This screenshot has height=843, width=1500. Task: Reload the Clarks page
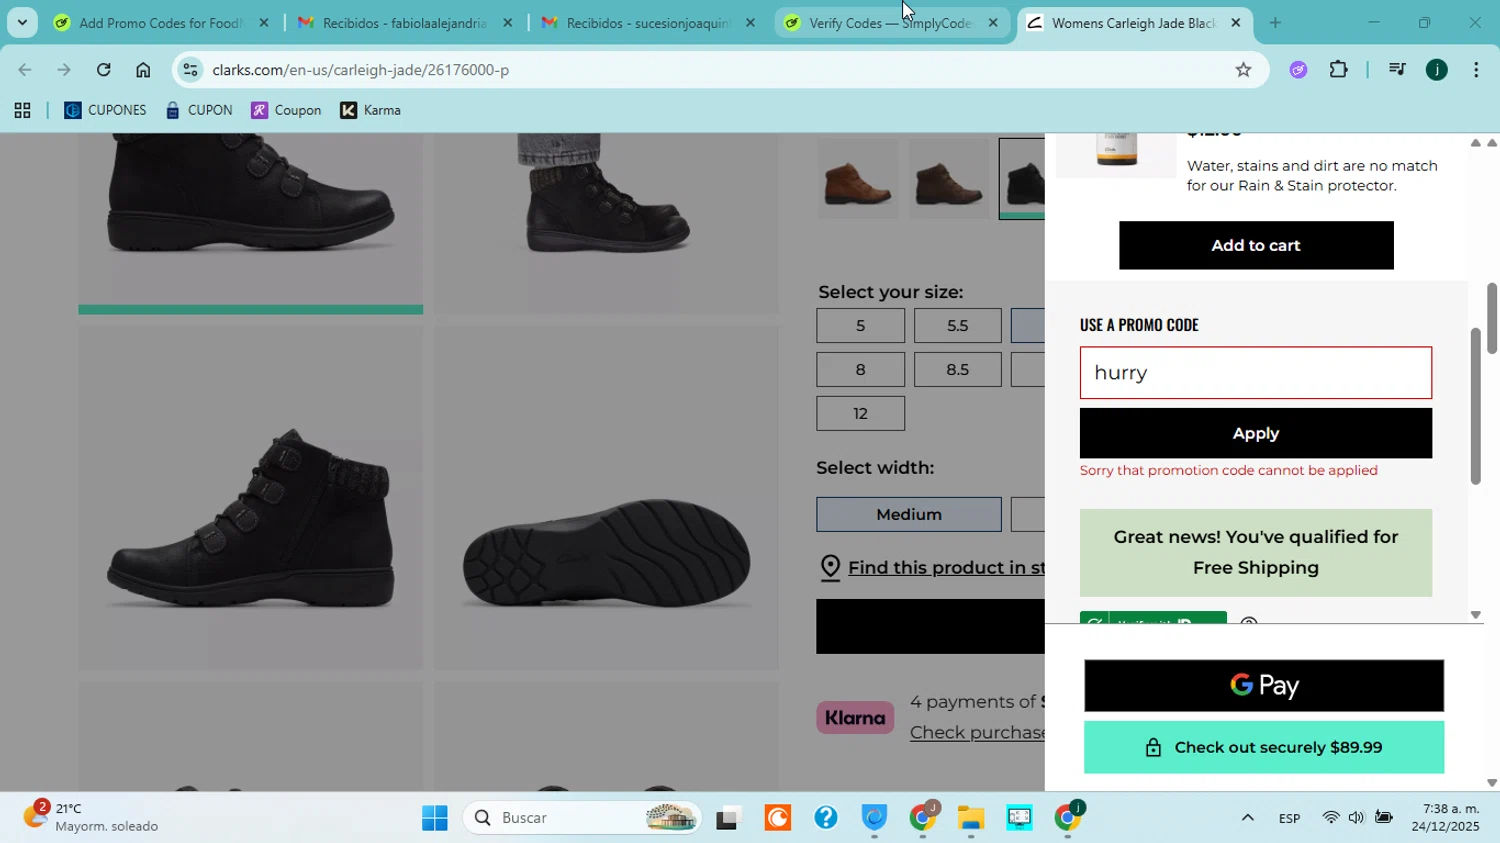(103, 70)
